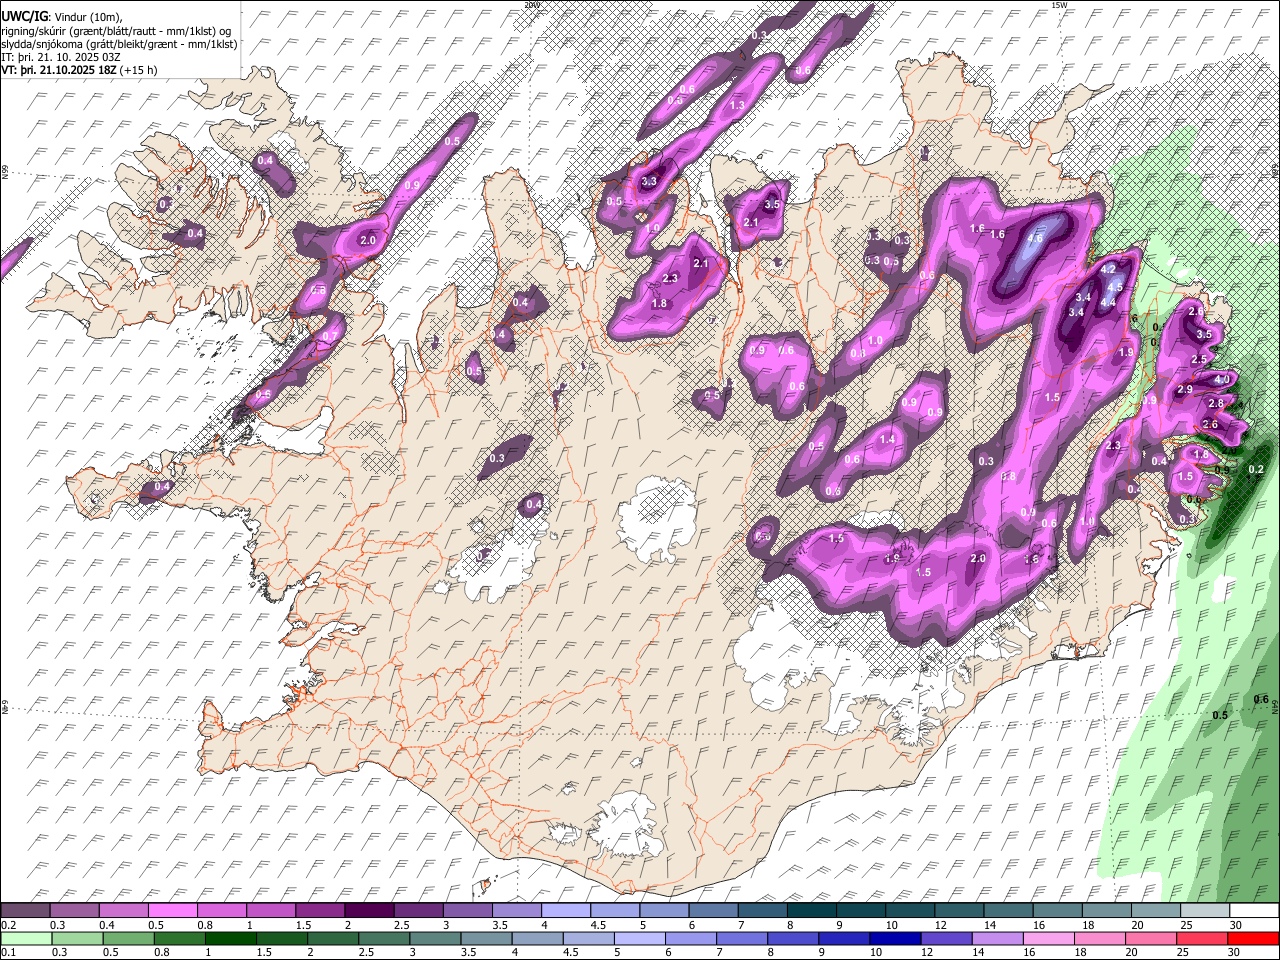Viewport: 1280px width, 960px height.
Task: Click the '4.2' value label
Action: coord(1108,269)
